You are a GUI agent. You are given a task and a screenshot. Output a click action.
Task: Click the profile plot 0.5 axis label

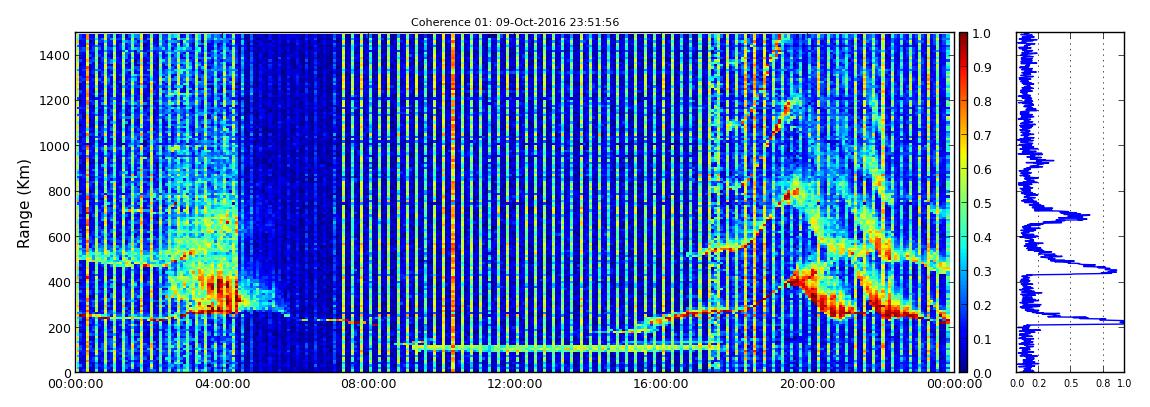(1070, 384)
